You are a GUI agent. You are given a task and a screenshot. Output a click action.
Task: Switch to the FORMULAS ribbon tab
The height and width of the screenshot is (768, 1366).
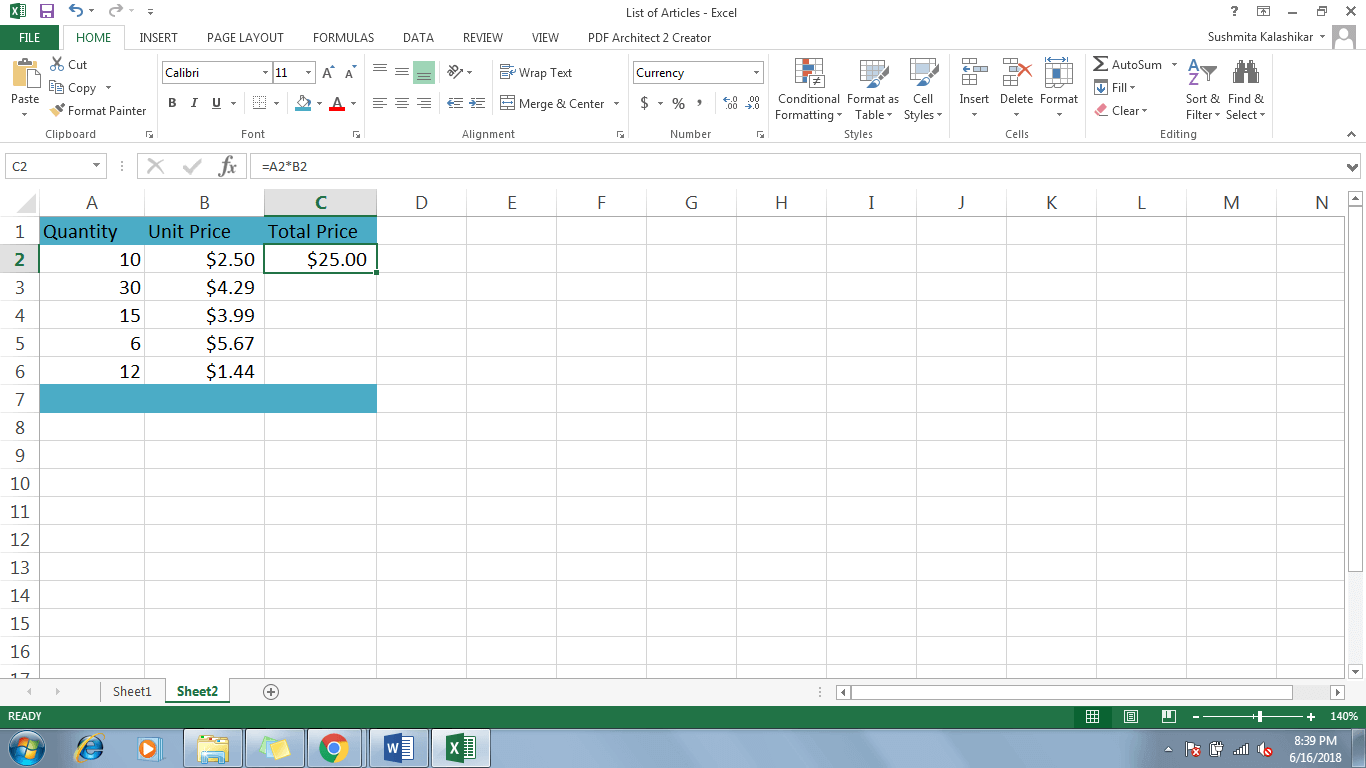point(343,37)
